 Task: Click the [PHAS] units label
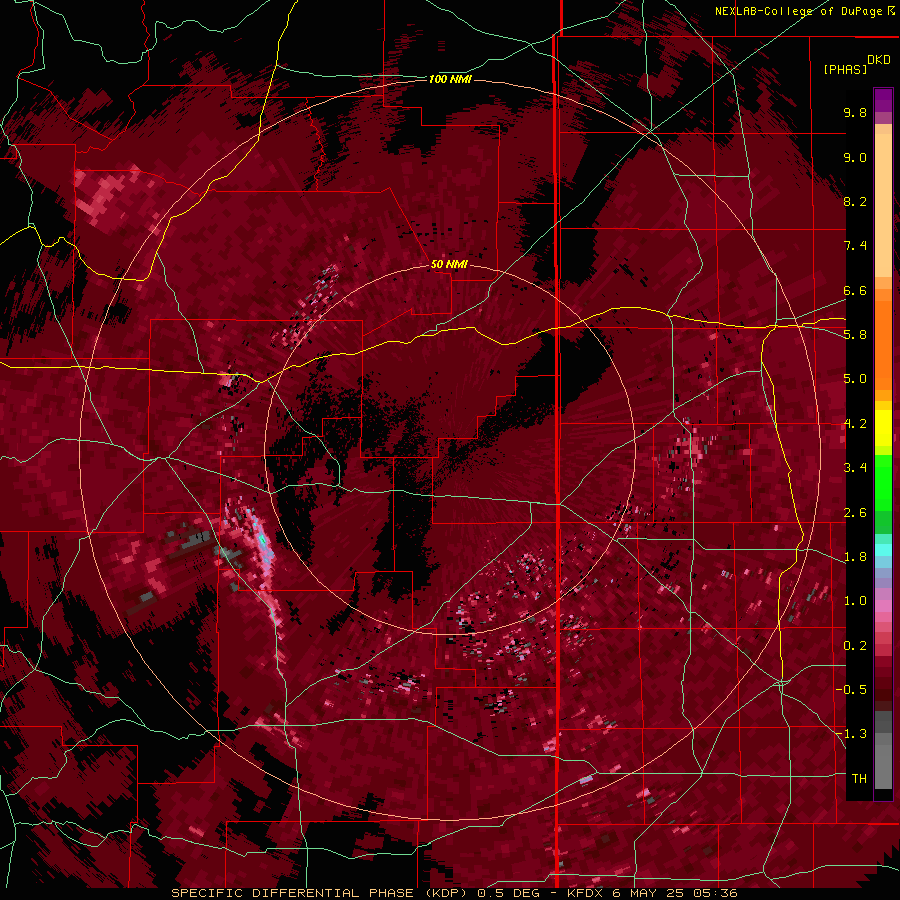pos(845,69)
